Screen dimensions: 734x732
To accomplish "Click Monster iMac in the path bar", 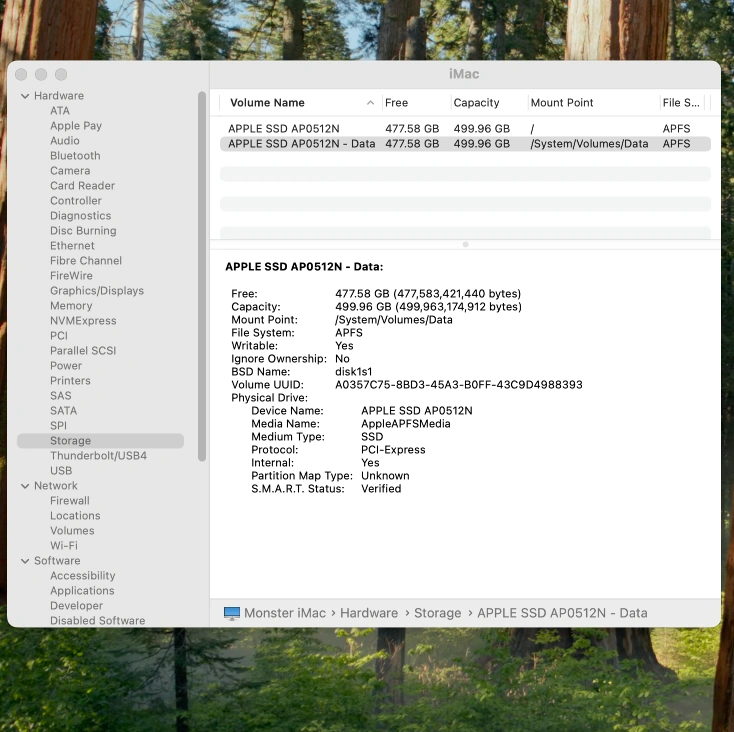I will [x=285, y=613].
